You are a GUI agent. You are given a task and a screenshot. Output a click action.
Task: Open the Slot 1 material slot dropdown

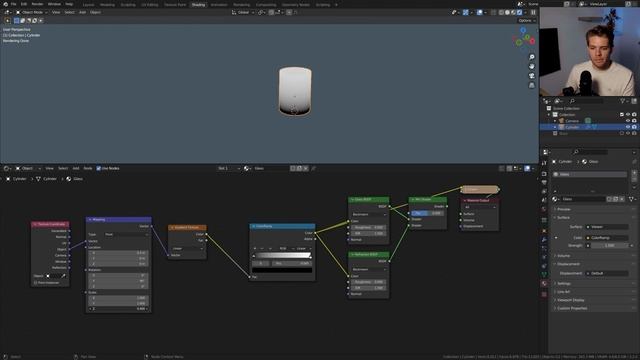click(x=229, y=168)
